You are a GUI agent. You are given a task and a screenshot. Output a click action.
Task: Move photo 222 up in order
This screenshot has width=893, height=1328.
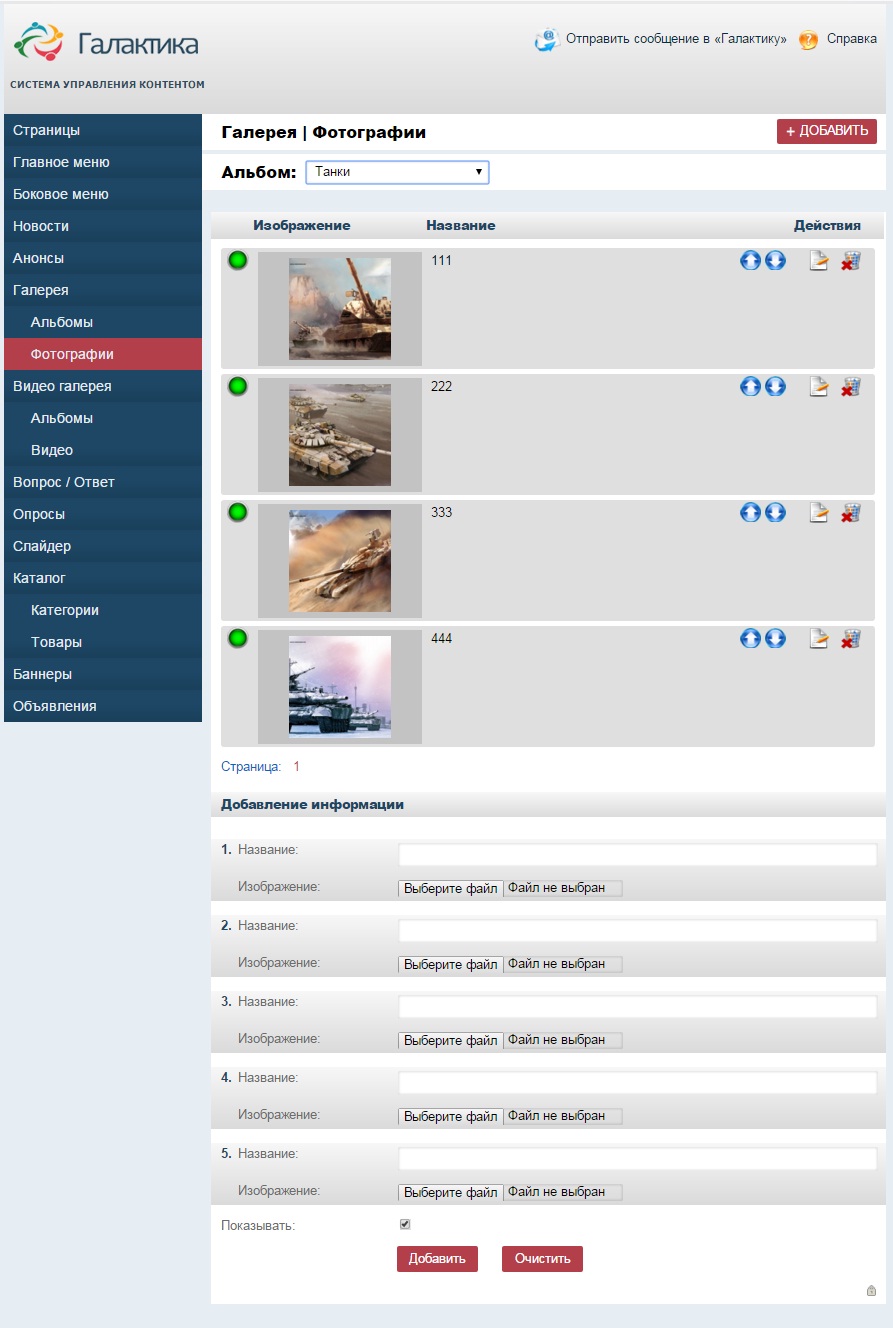coord(750,387)
